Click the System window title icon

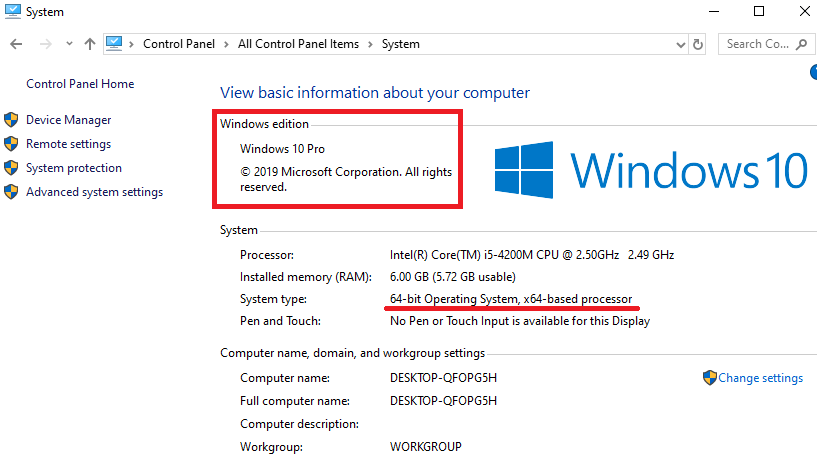tap(13, 11)
